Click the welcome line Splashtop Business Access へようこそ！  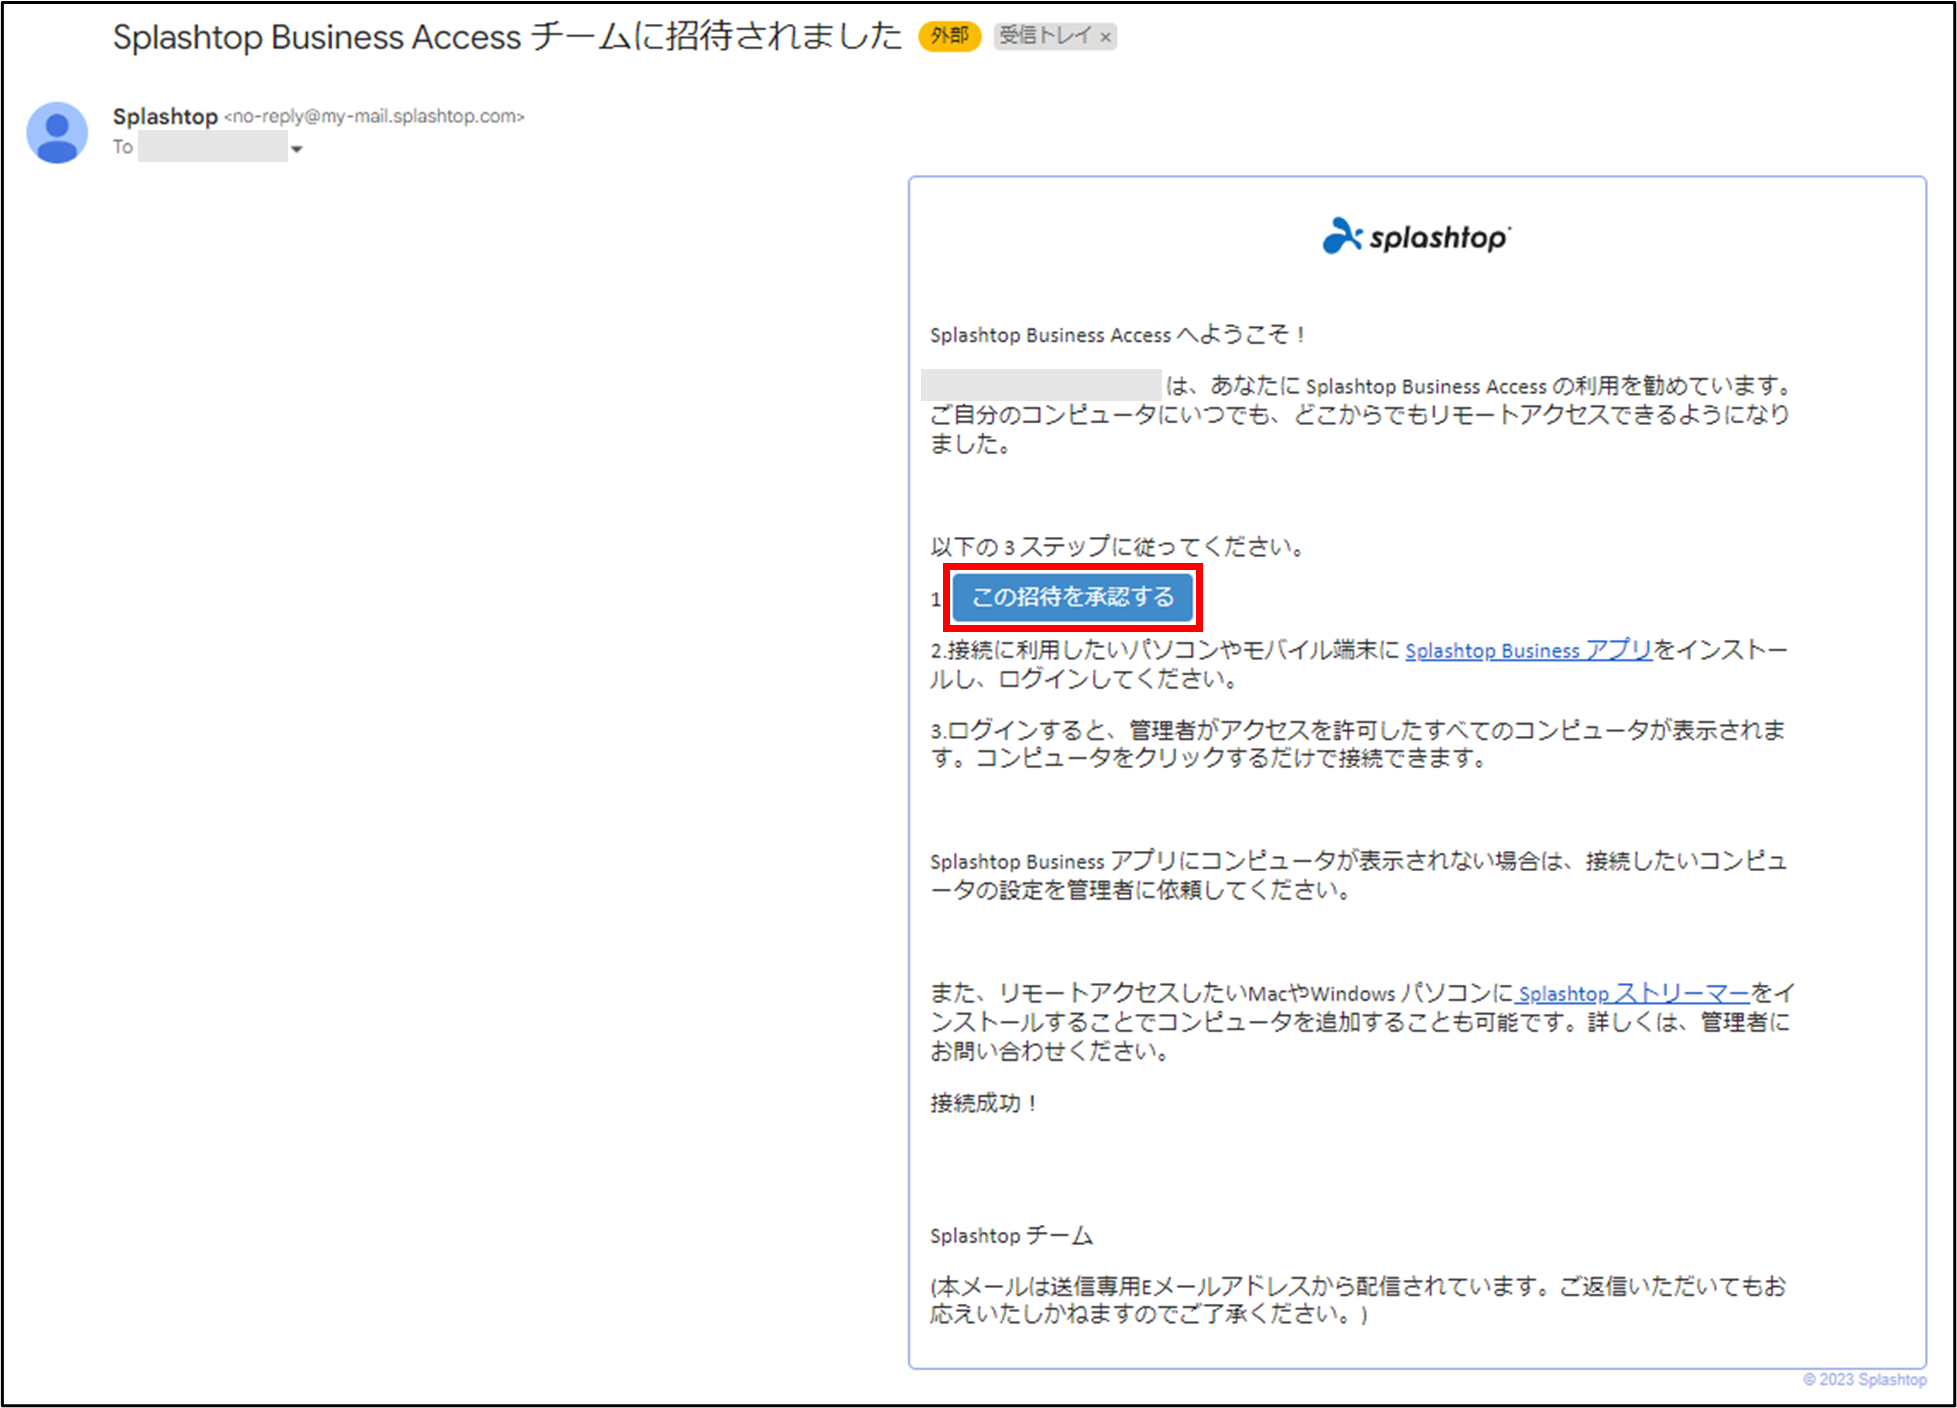pyautogui.click(x=1116, y=335)
